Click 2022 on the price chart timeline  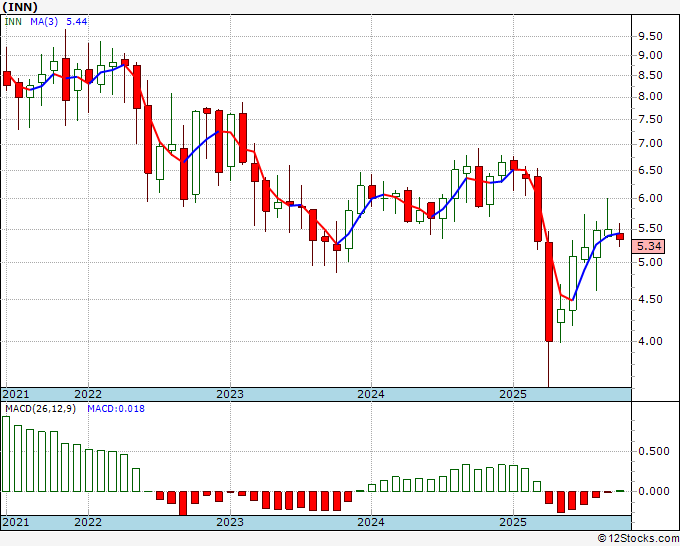88,394
